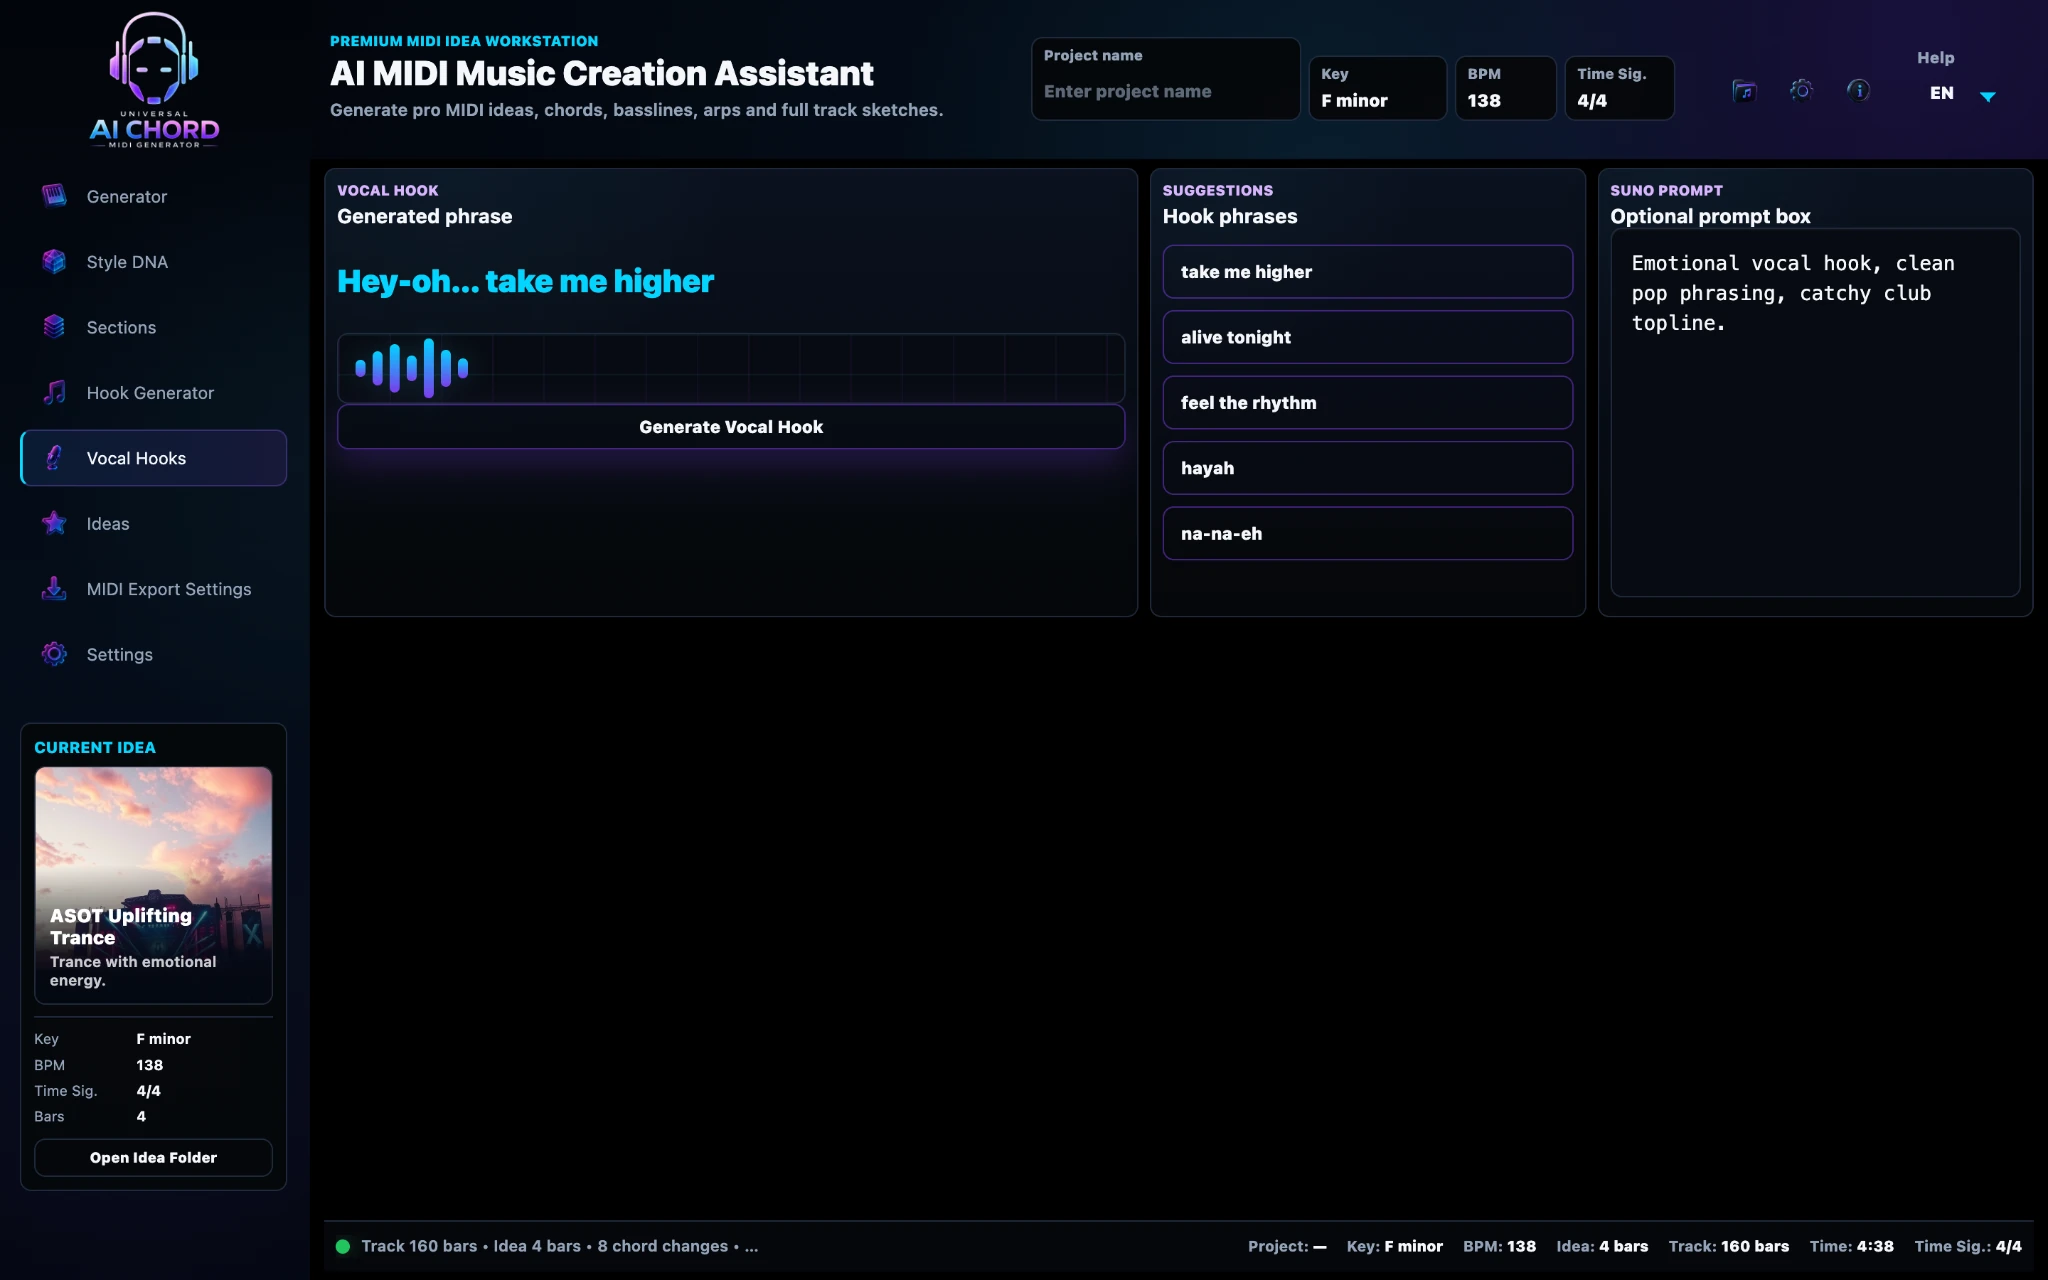Open the music folder icon in header

pos(1743,91)
